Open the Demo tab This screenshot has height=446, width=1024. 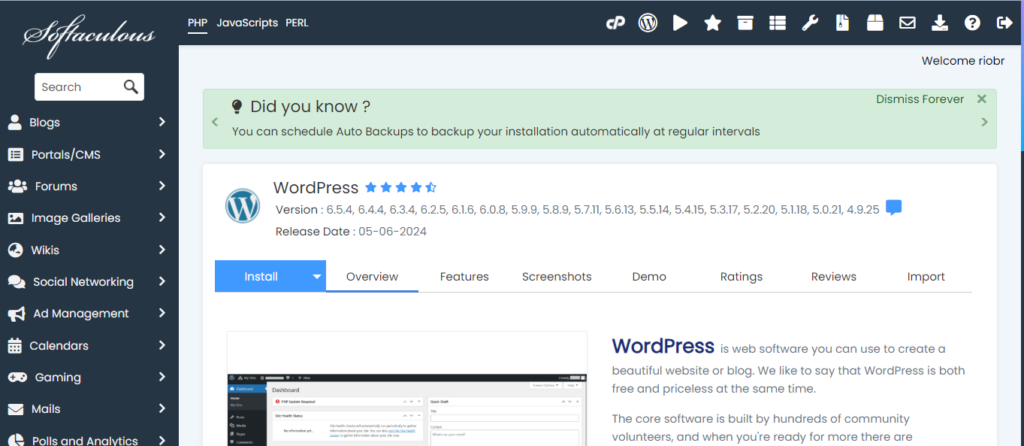[649, 276]
